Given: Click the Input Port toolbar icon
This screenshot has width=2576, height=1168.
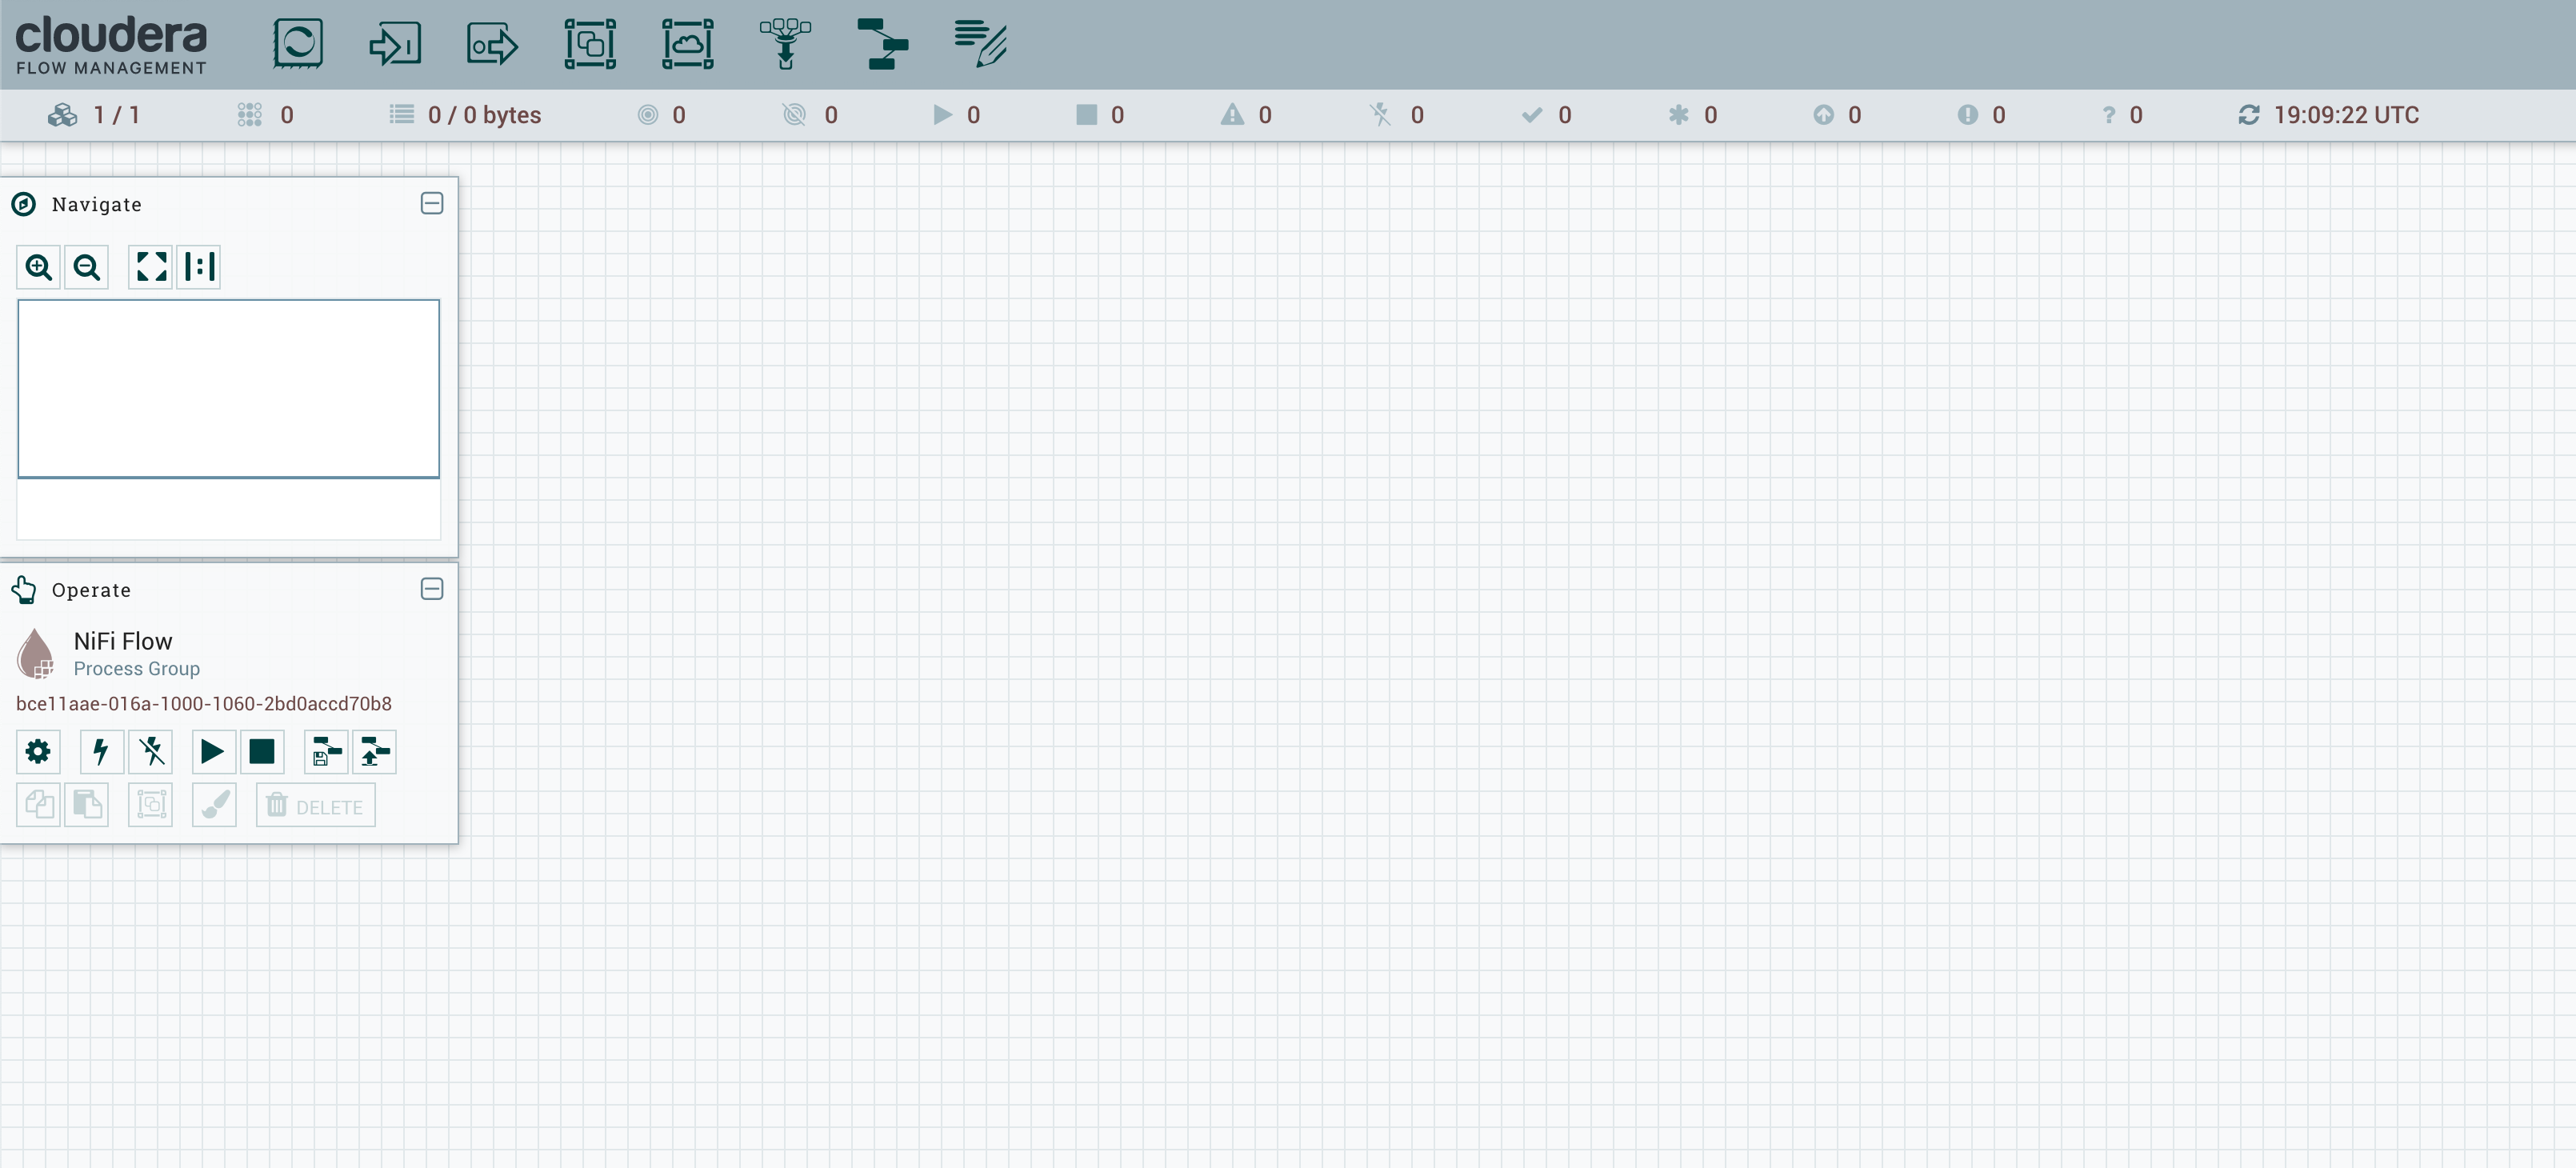Looking at the screenshot, I should (x=394, y=43).
